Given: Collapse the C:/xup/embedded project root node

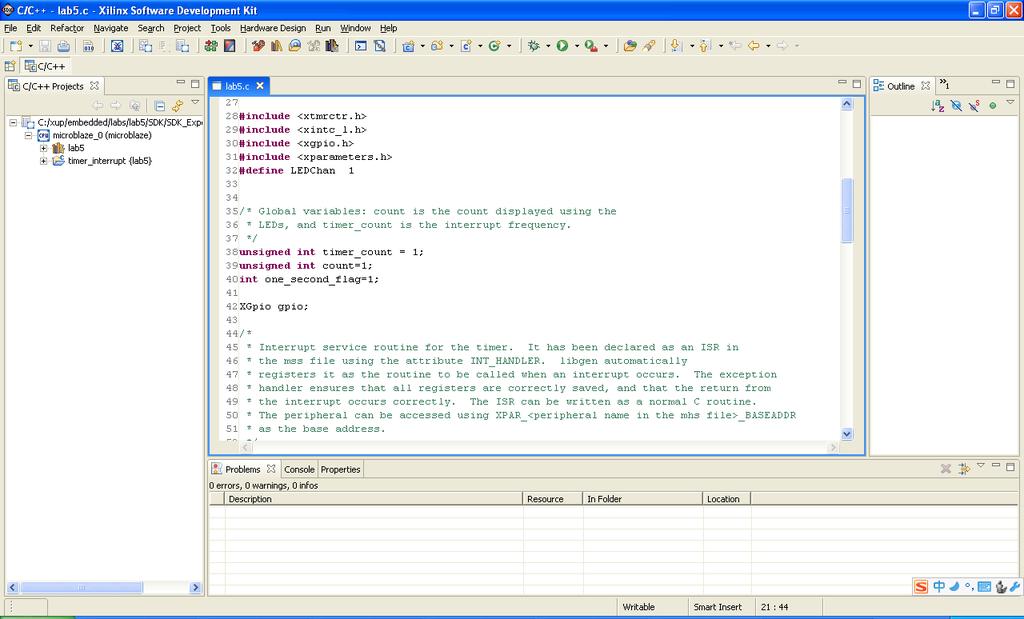Looking at the screenshot, I should pos(13,122).
